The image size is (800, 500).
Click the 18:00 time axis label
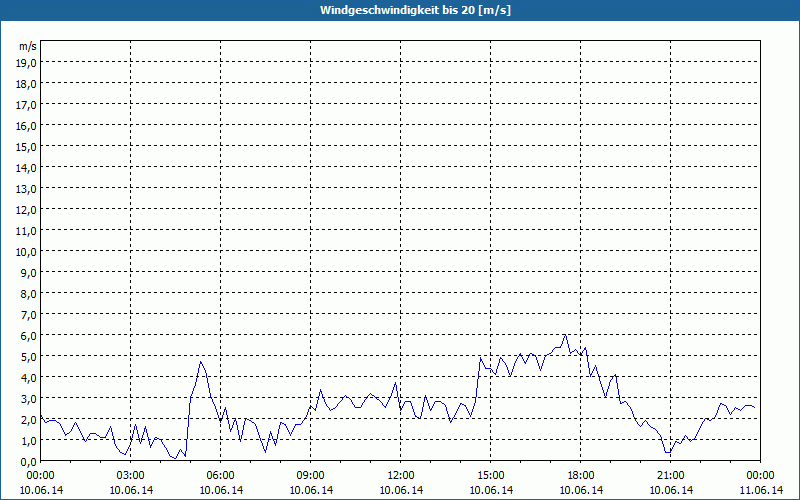tap(581, 476)
